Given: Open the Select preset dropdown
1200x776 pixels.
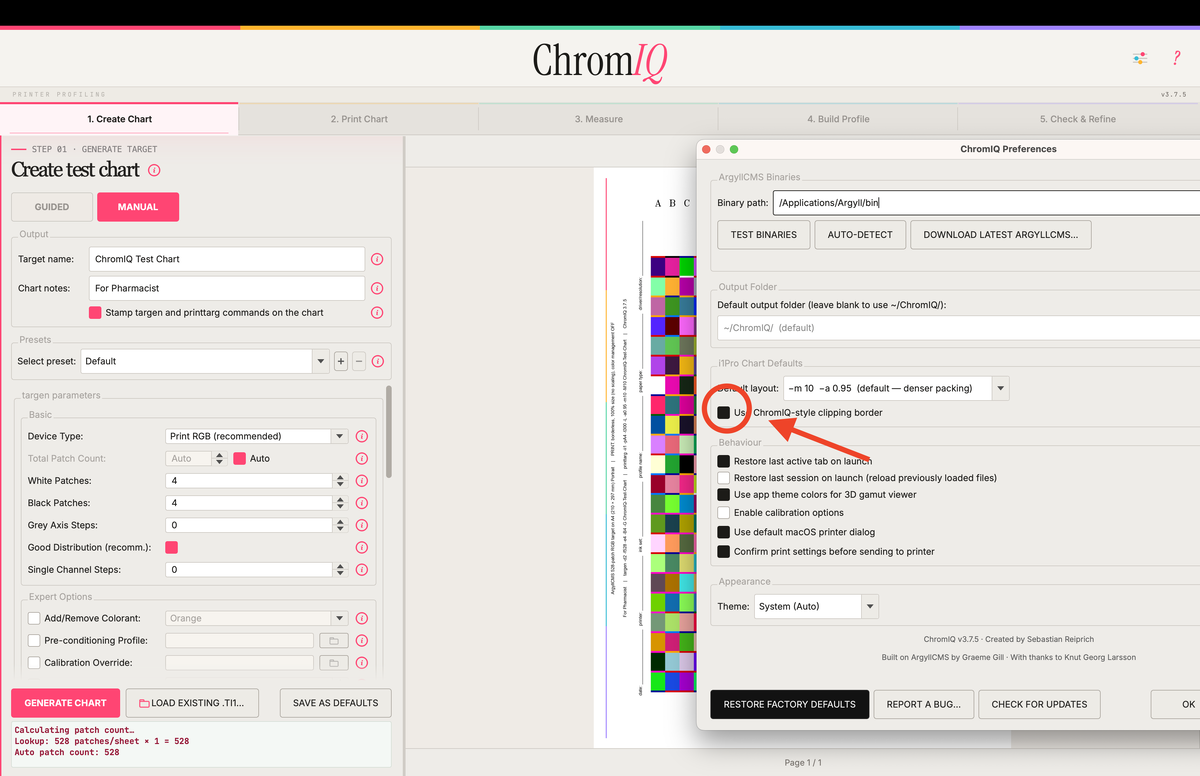Looking at the screenshot, I should (x=205, y=361).
